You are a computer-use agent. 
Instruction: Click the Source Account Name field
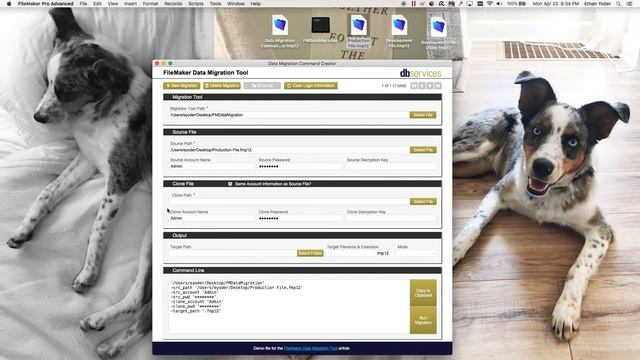[x=212, y=167]
